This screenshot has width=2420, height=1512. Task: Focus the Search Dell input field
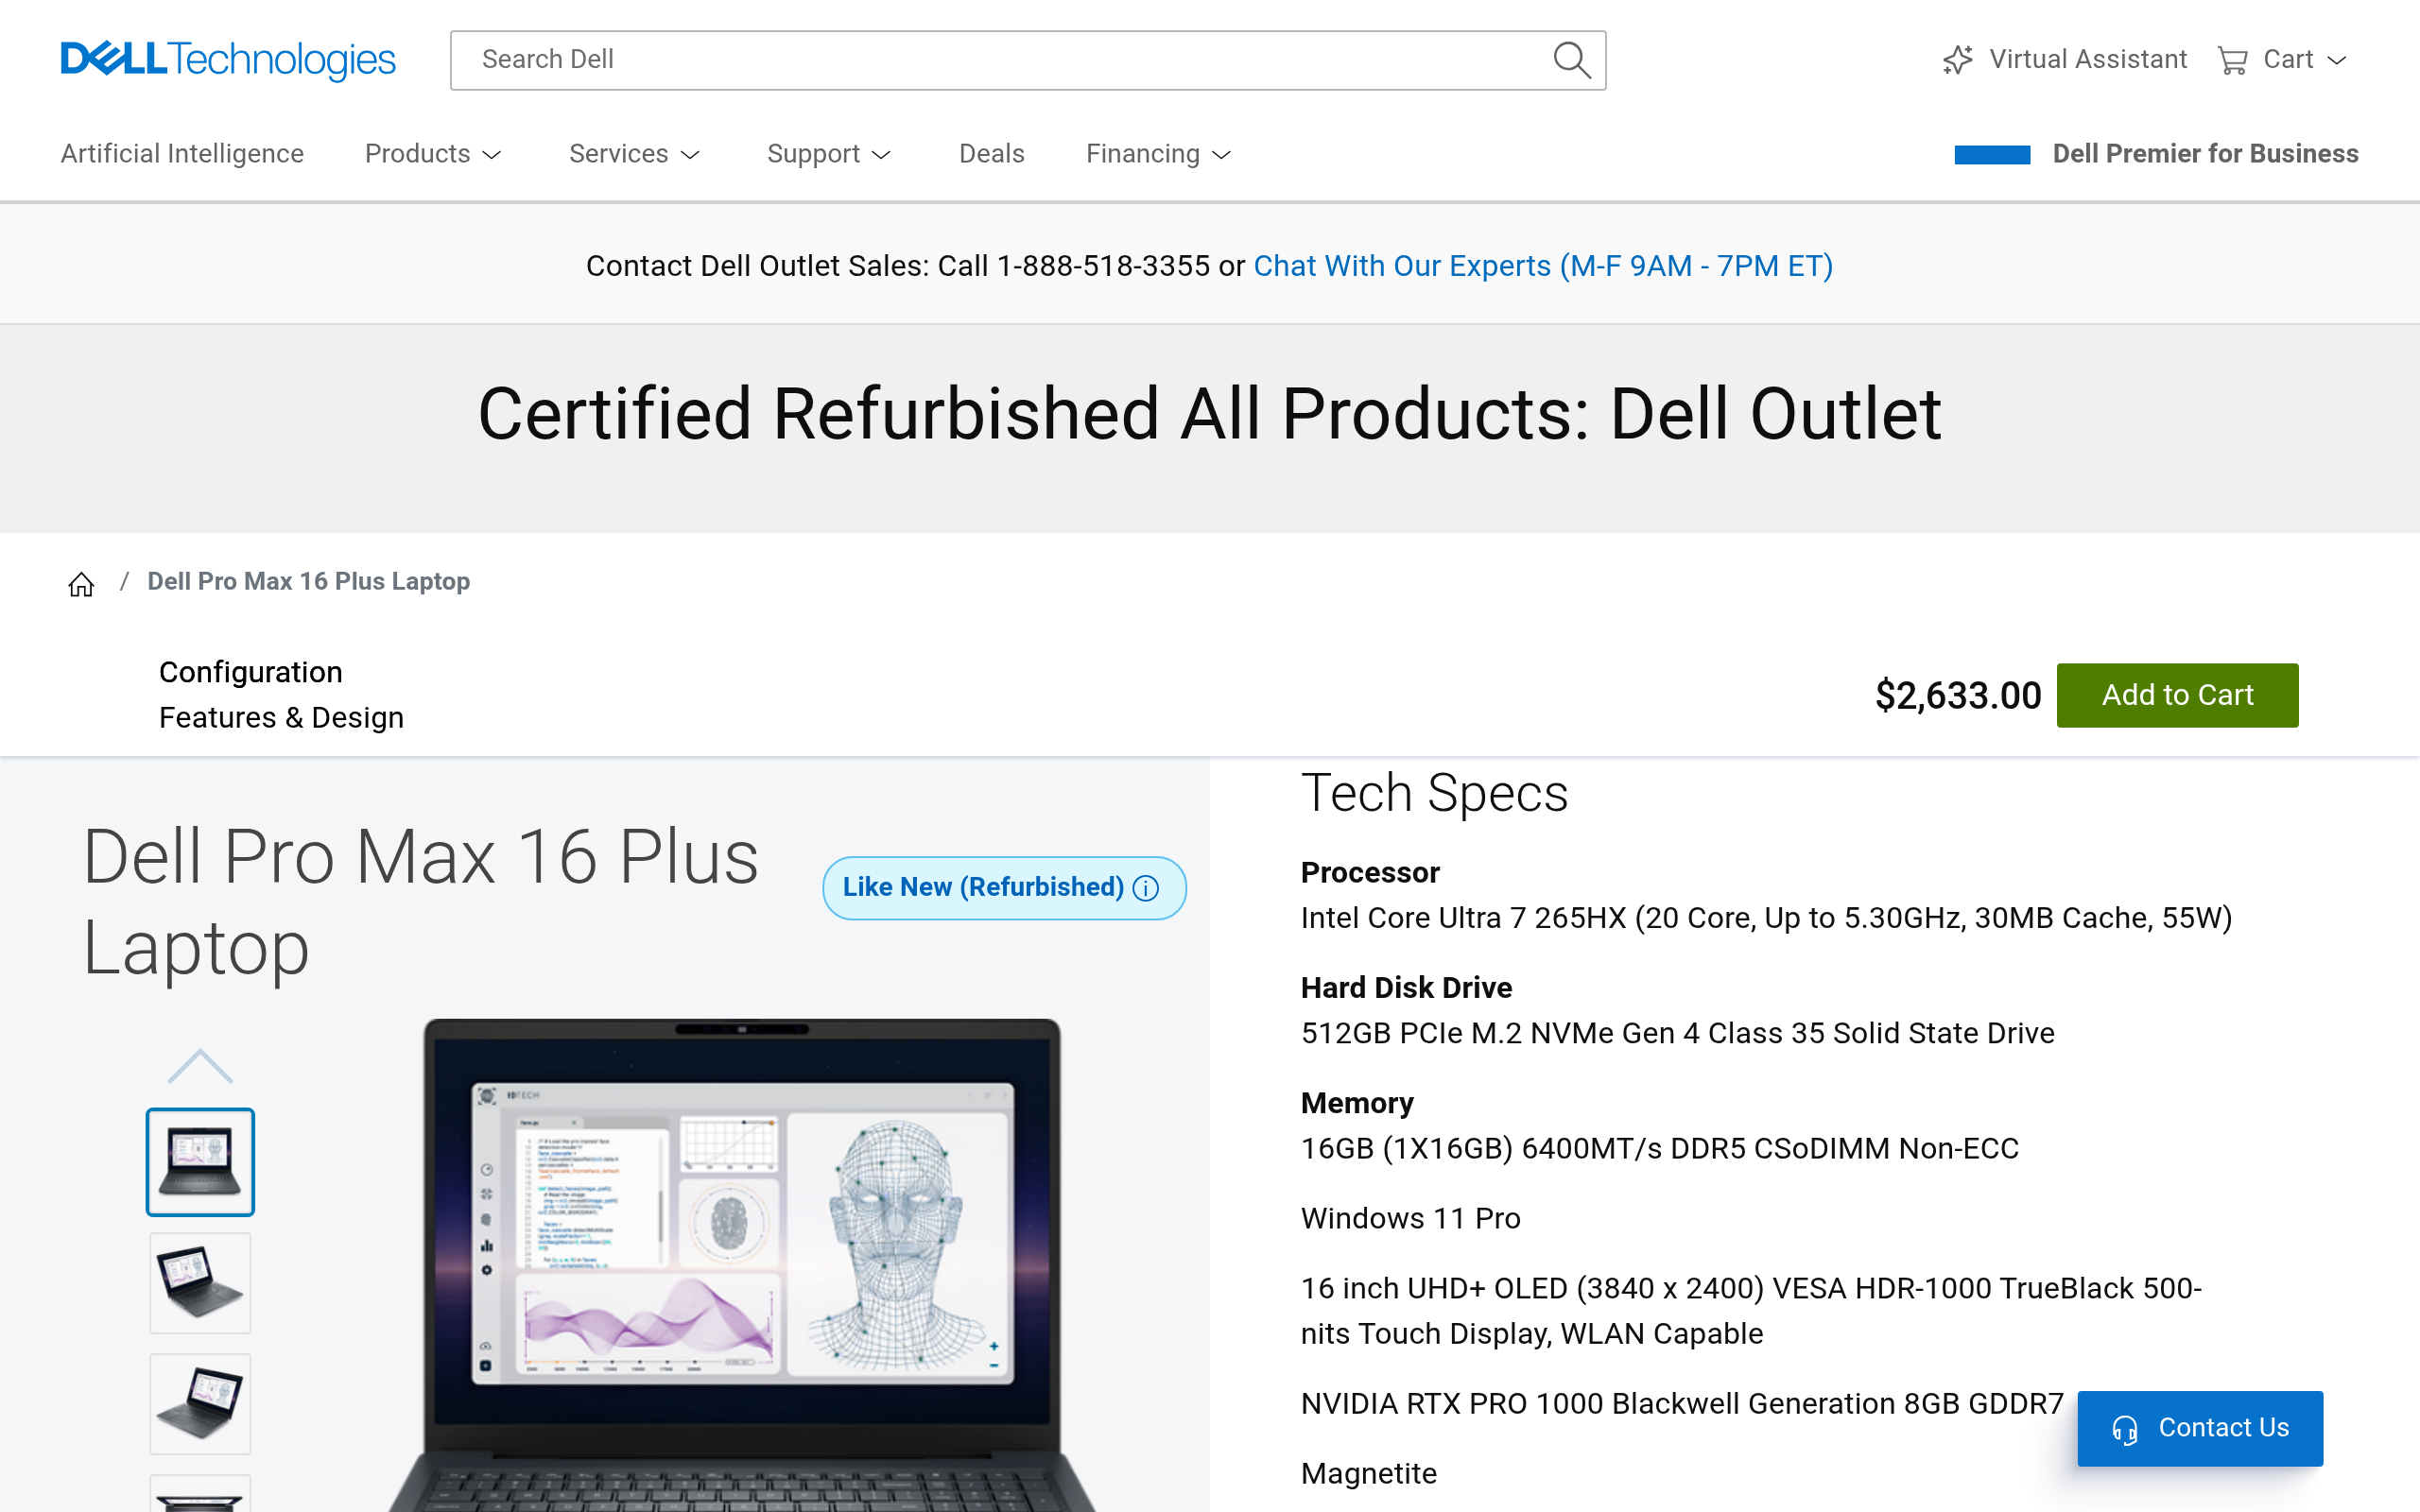1000,60
